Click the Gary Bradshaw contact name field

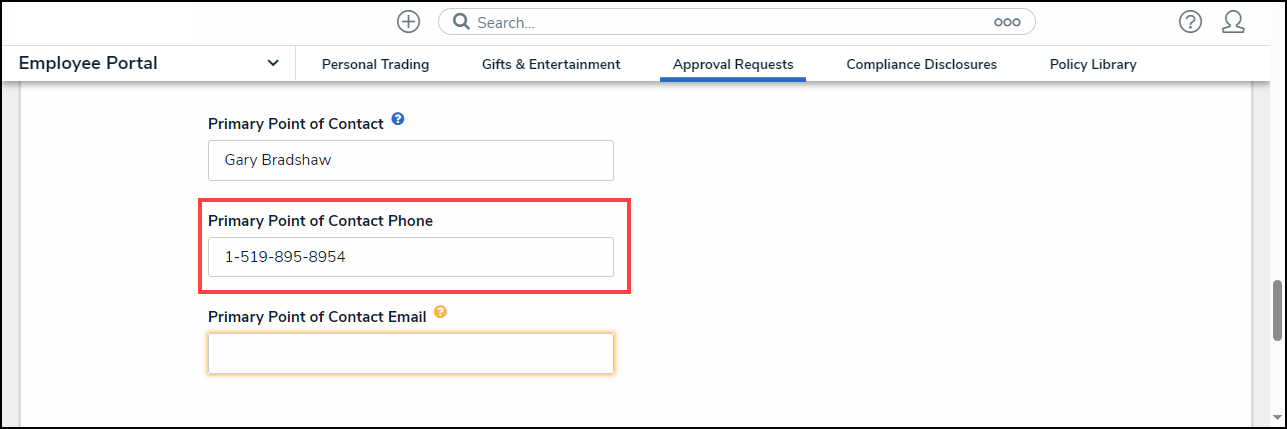pos(410,160)
